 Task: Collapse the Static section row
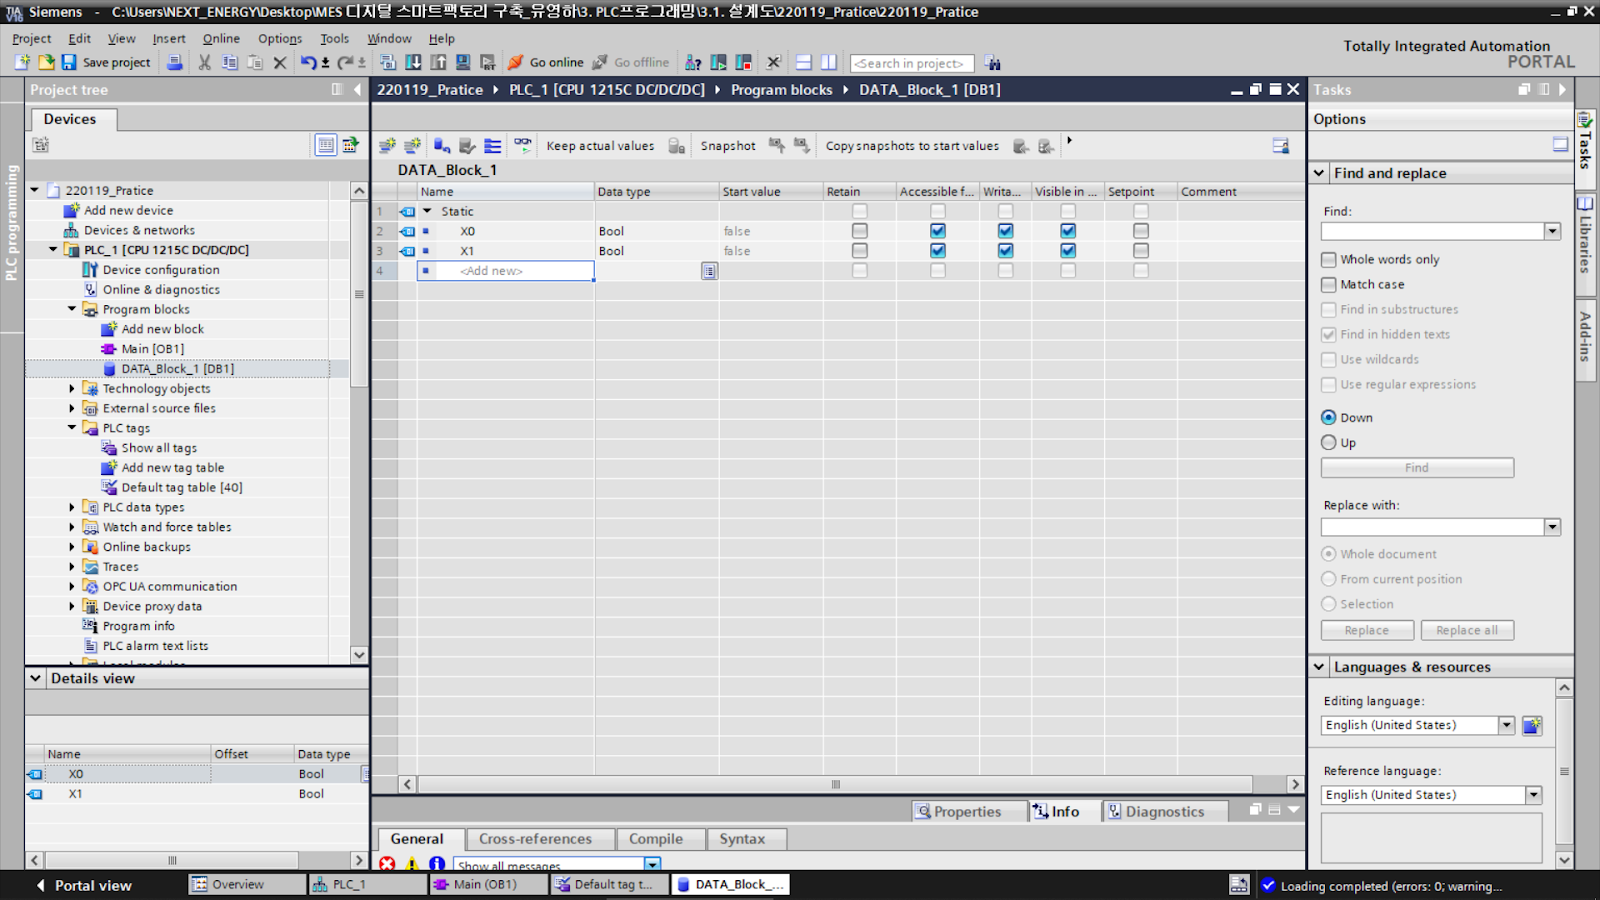click(427, 211)
